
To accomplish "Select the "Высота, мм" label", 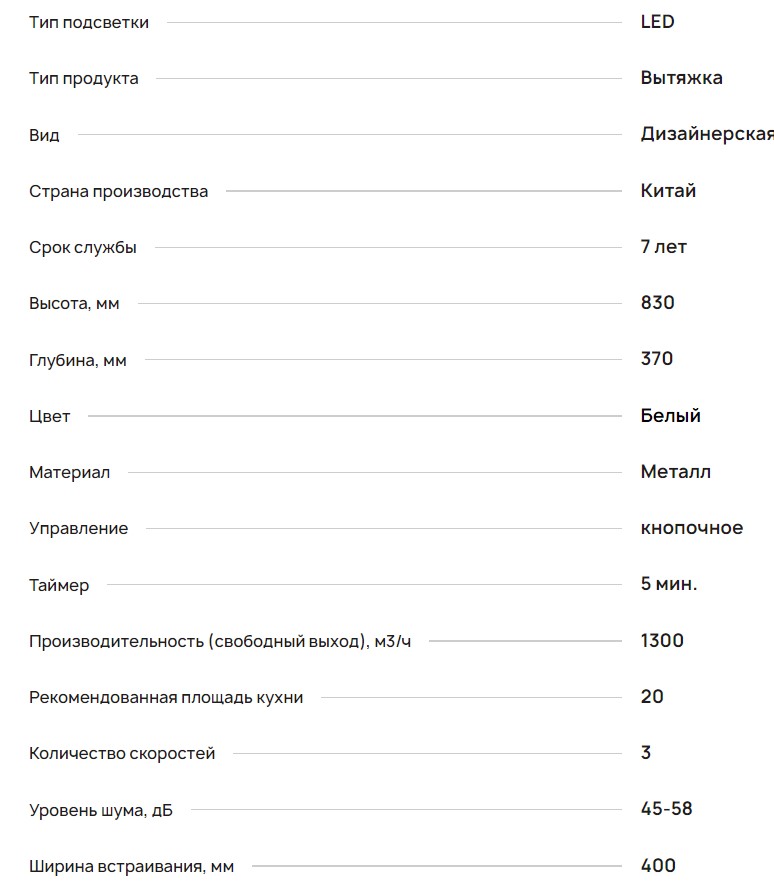I will (74, 303).
